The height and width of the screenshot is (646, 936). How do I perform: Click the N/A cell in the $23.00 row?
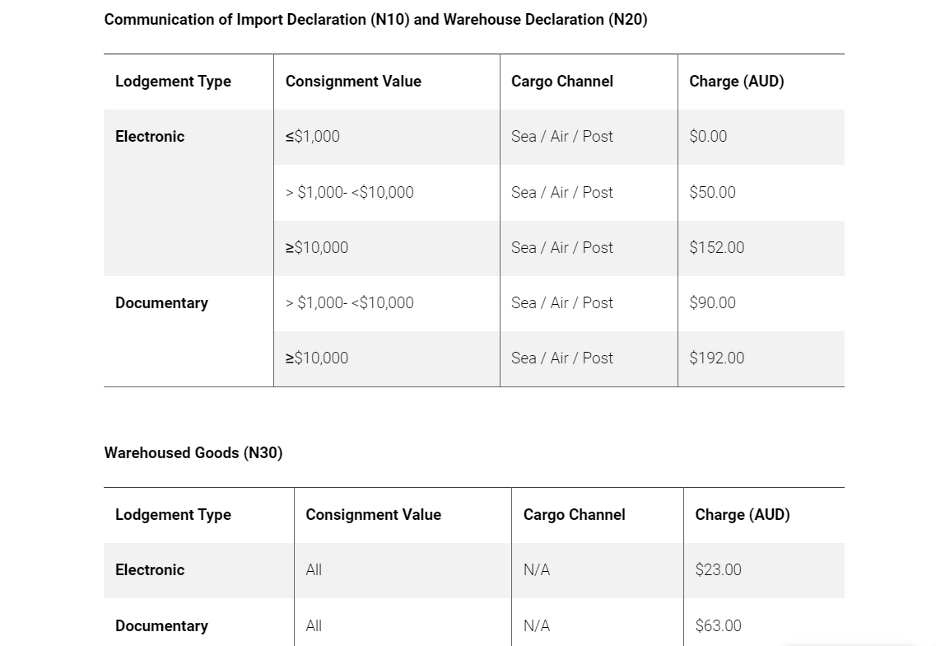tap(536, 570)
